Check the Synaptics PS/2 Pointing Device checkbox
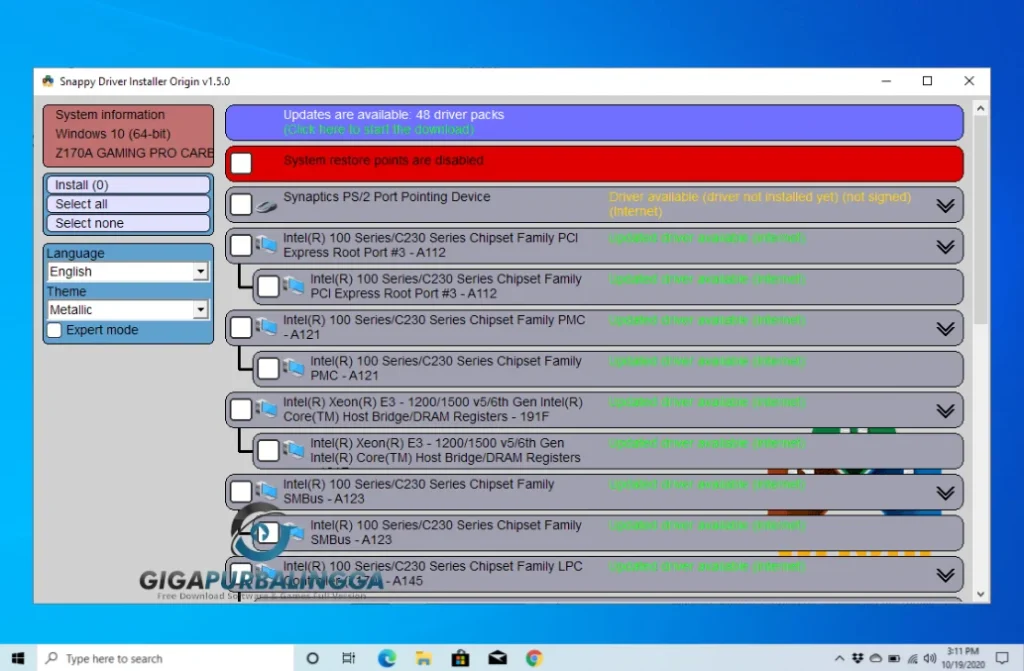 click(x=240, y=203)
